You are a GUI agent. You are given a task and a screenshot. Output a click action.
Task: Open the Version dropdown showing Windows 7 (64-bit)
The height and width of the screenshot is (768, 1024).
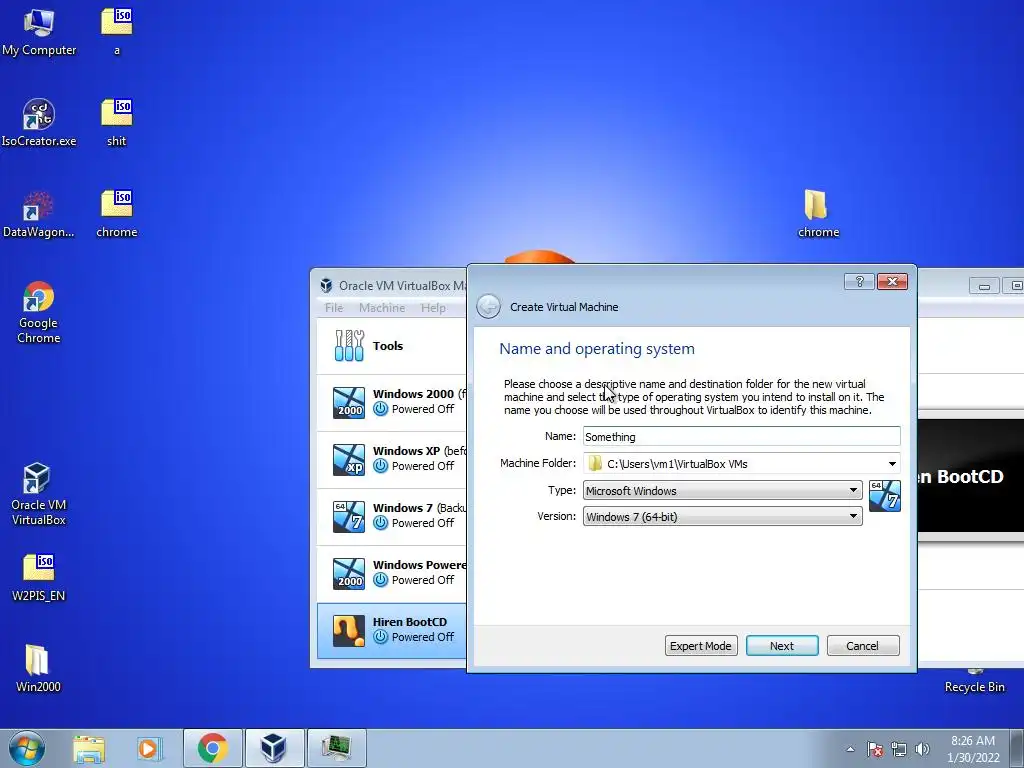(722, 517)
